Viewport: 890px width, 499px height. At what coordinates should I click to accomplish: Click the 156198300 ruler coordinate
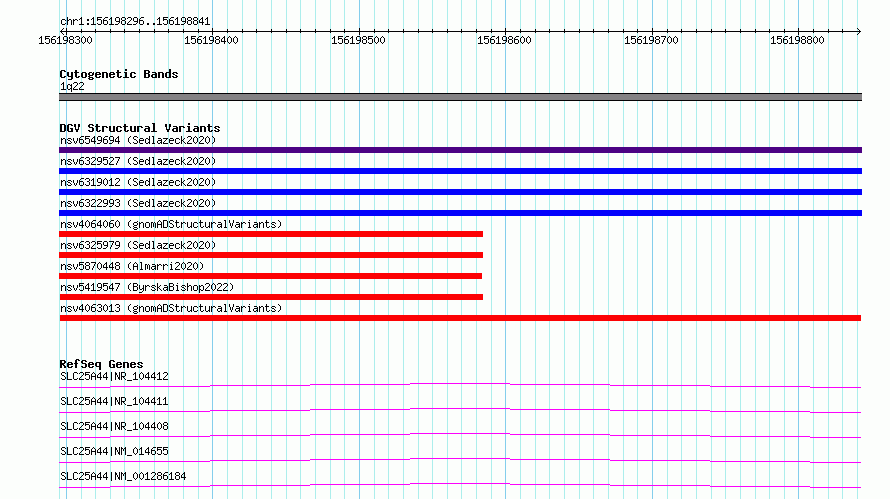coord(65,40)
